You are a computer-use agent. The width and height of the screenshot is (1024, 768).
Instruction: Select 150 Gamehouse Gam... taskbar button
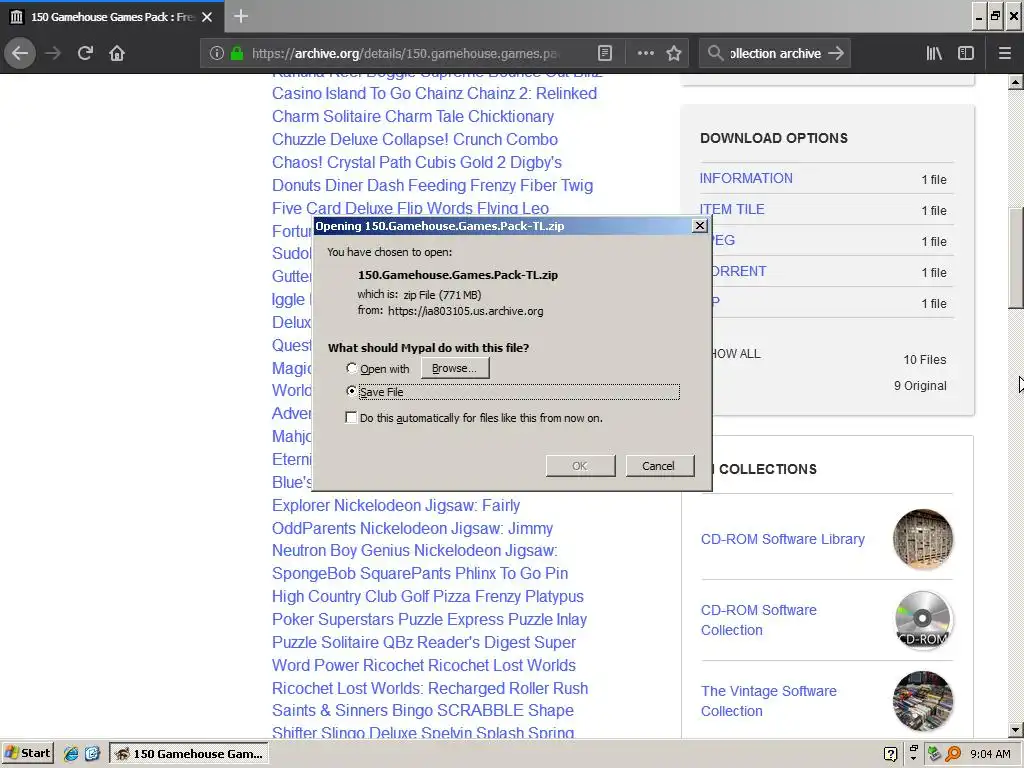189,754
